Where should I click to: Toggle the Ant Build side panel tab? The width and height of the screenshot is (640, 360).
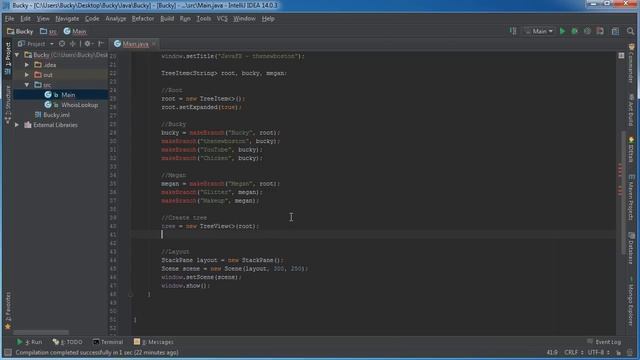(631, 110)
